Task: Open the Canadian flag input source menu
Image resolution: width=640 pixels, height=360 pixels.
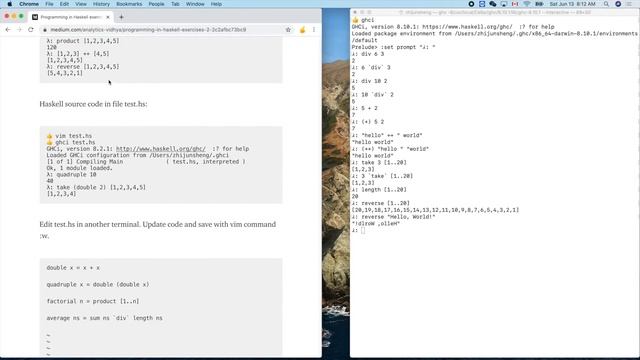Action: pos(515,4)
